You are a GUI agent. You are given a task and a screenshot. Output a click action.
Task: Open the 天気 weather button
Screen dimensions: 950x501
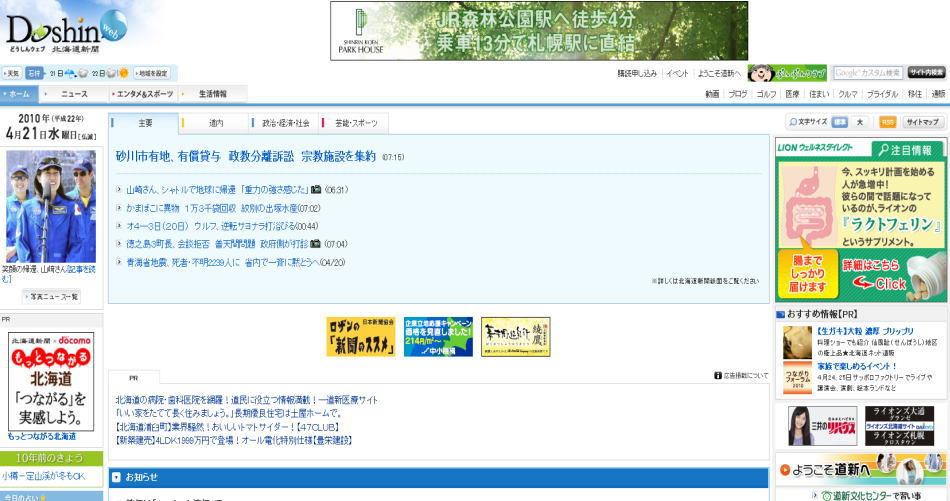coord(12,73)
